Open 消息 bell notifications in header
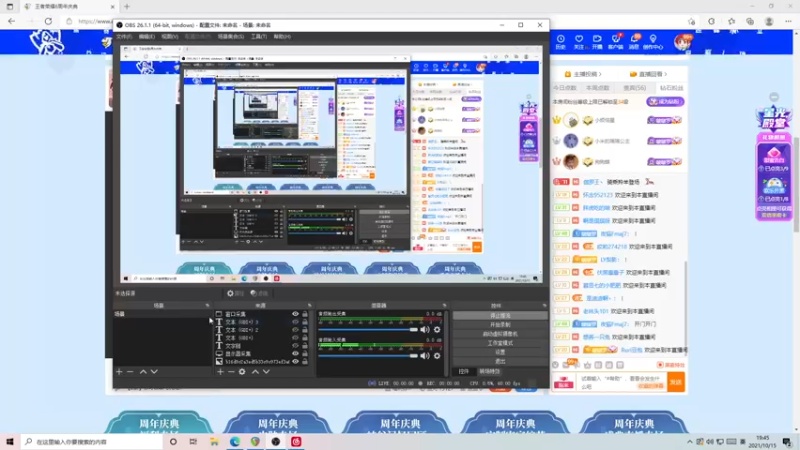This screenshot has width=800, height=450. point(634,42)
